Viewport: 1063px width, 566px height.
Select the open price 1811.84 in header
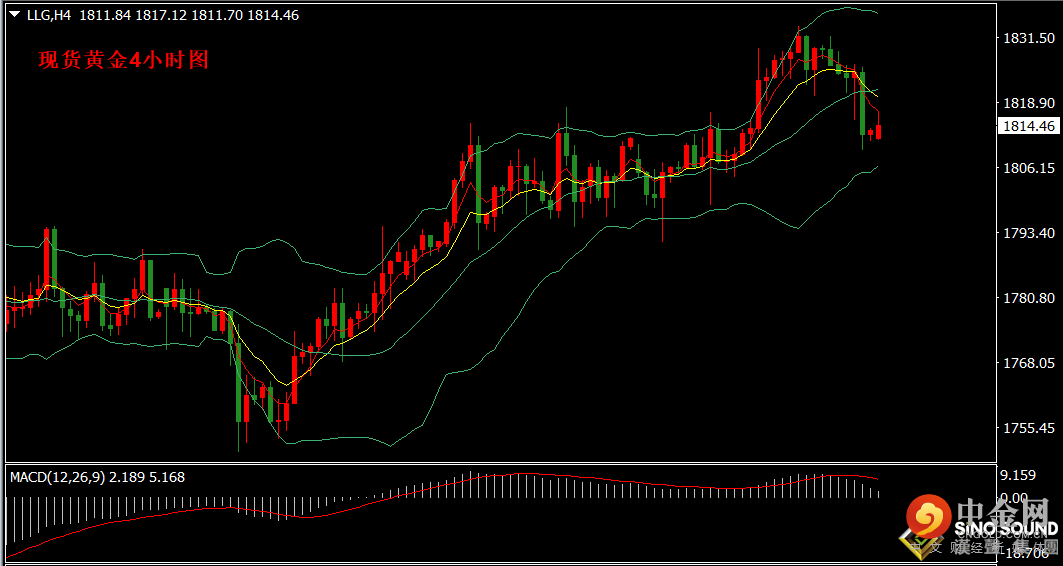[106, 15]
